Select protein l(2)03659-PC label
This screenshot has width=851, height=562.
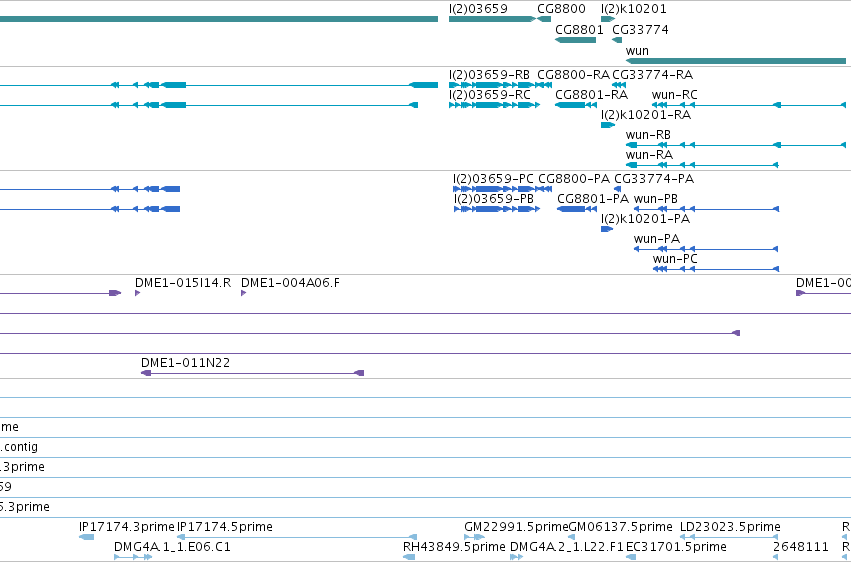coord(493,178)
